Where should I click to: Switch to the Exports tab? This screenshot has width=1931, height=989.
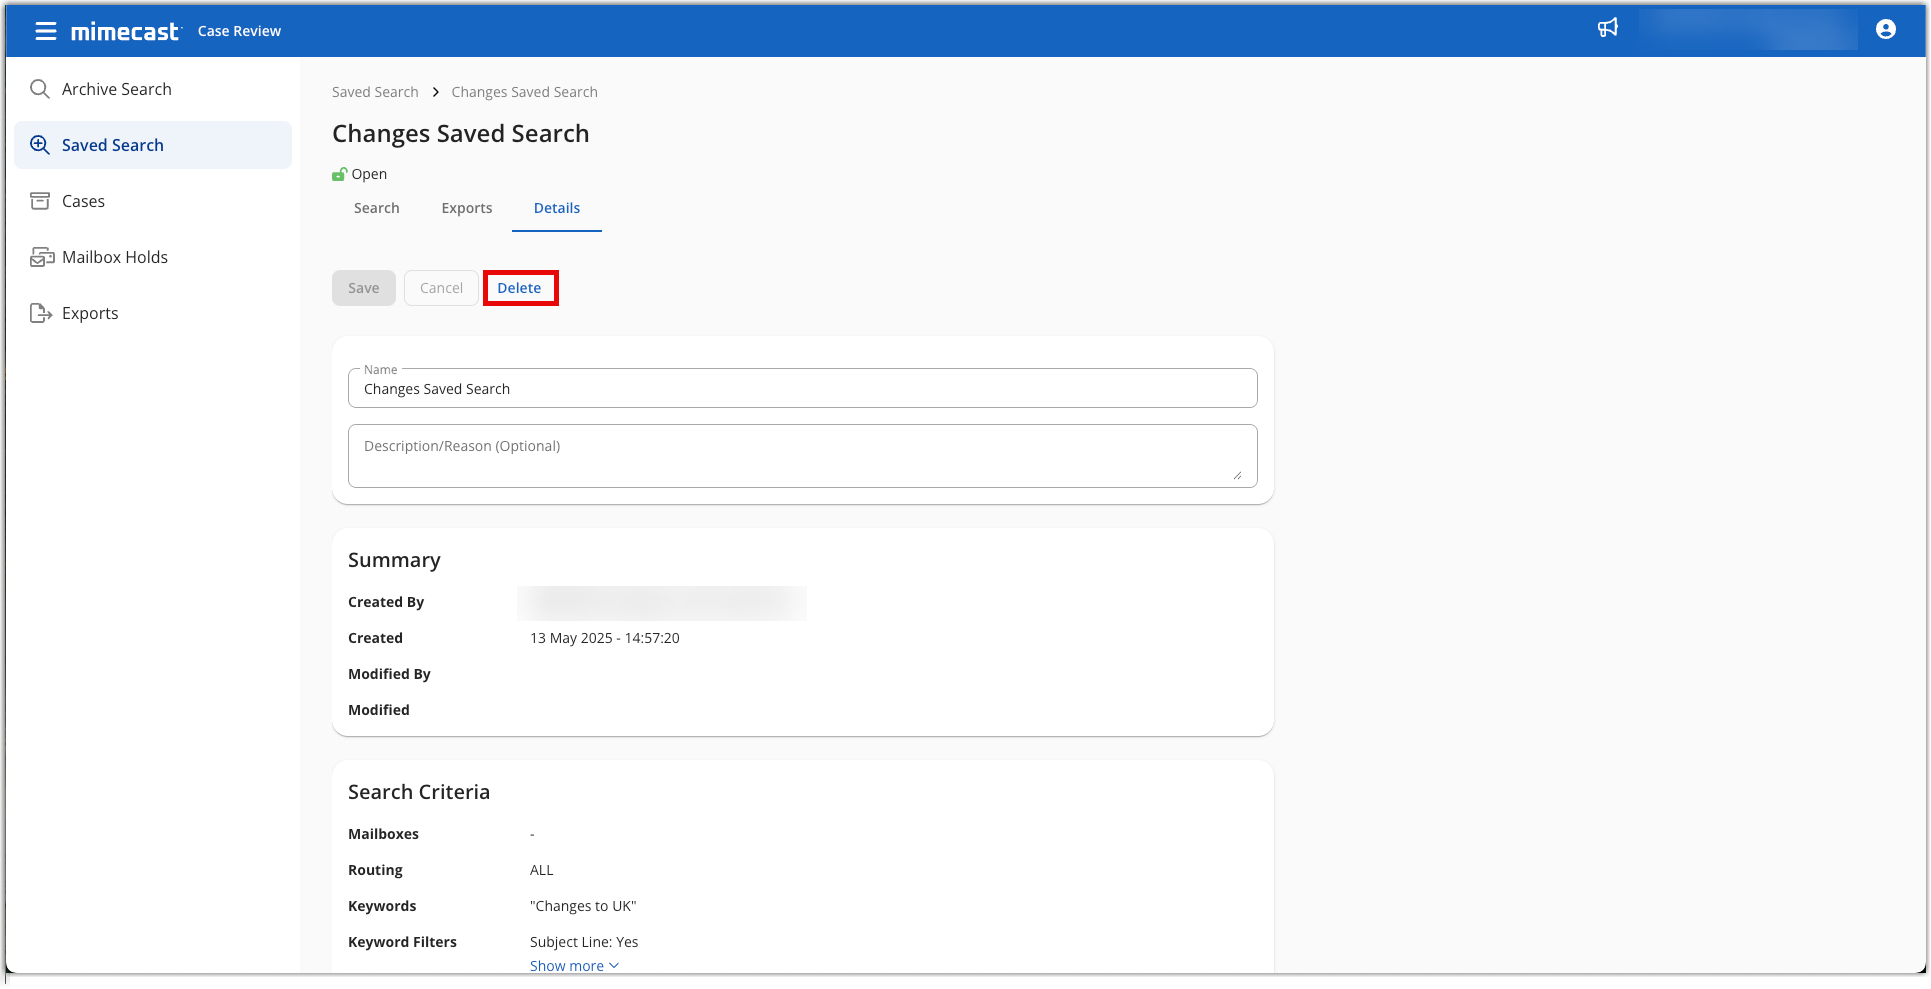coord(466,208)
